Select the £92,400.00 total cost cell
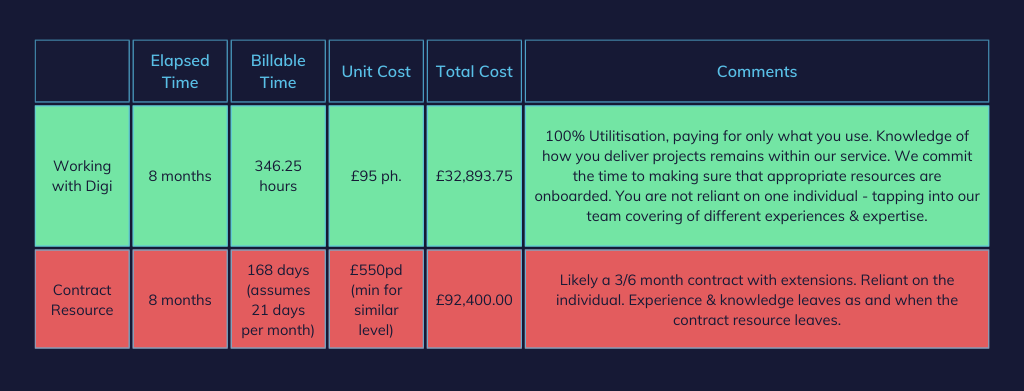The height and width of the screenshot is (391, 1024). [474, 299]
